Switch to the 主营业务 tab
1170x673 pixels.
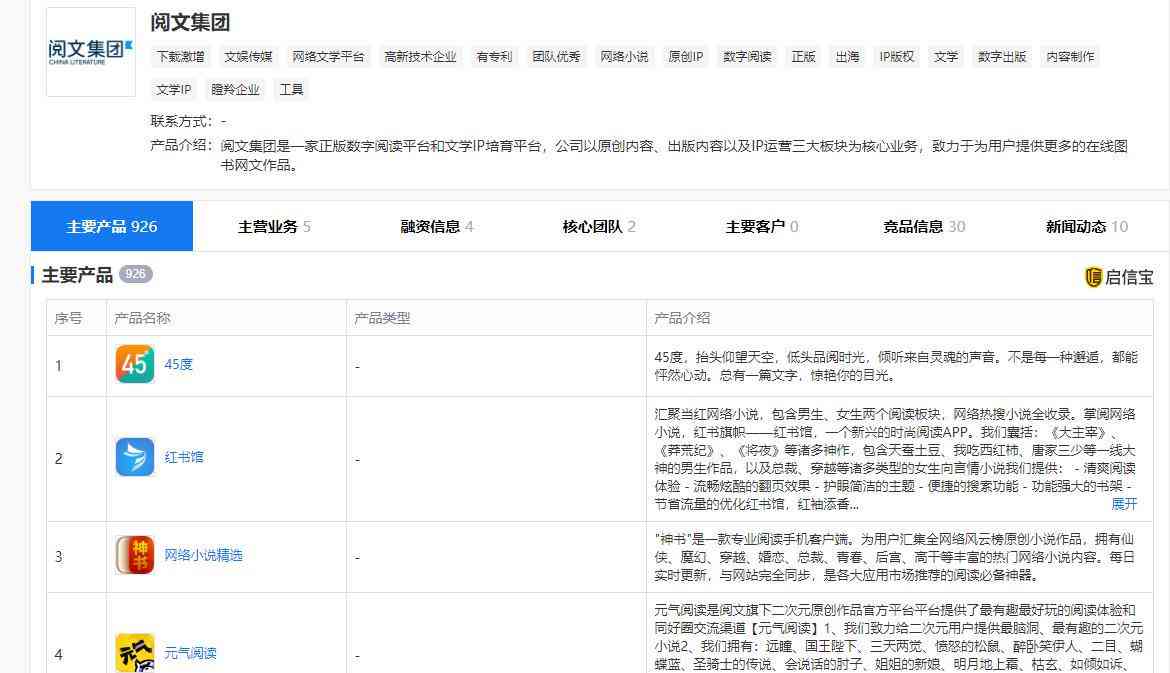274,226
